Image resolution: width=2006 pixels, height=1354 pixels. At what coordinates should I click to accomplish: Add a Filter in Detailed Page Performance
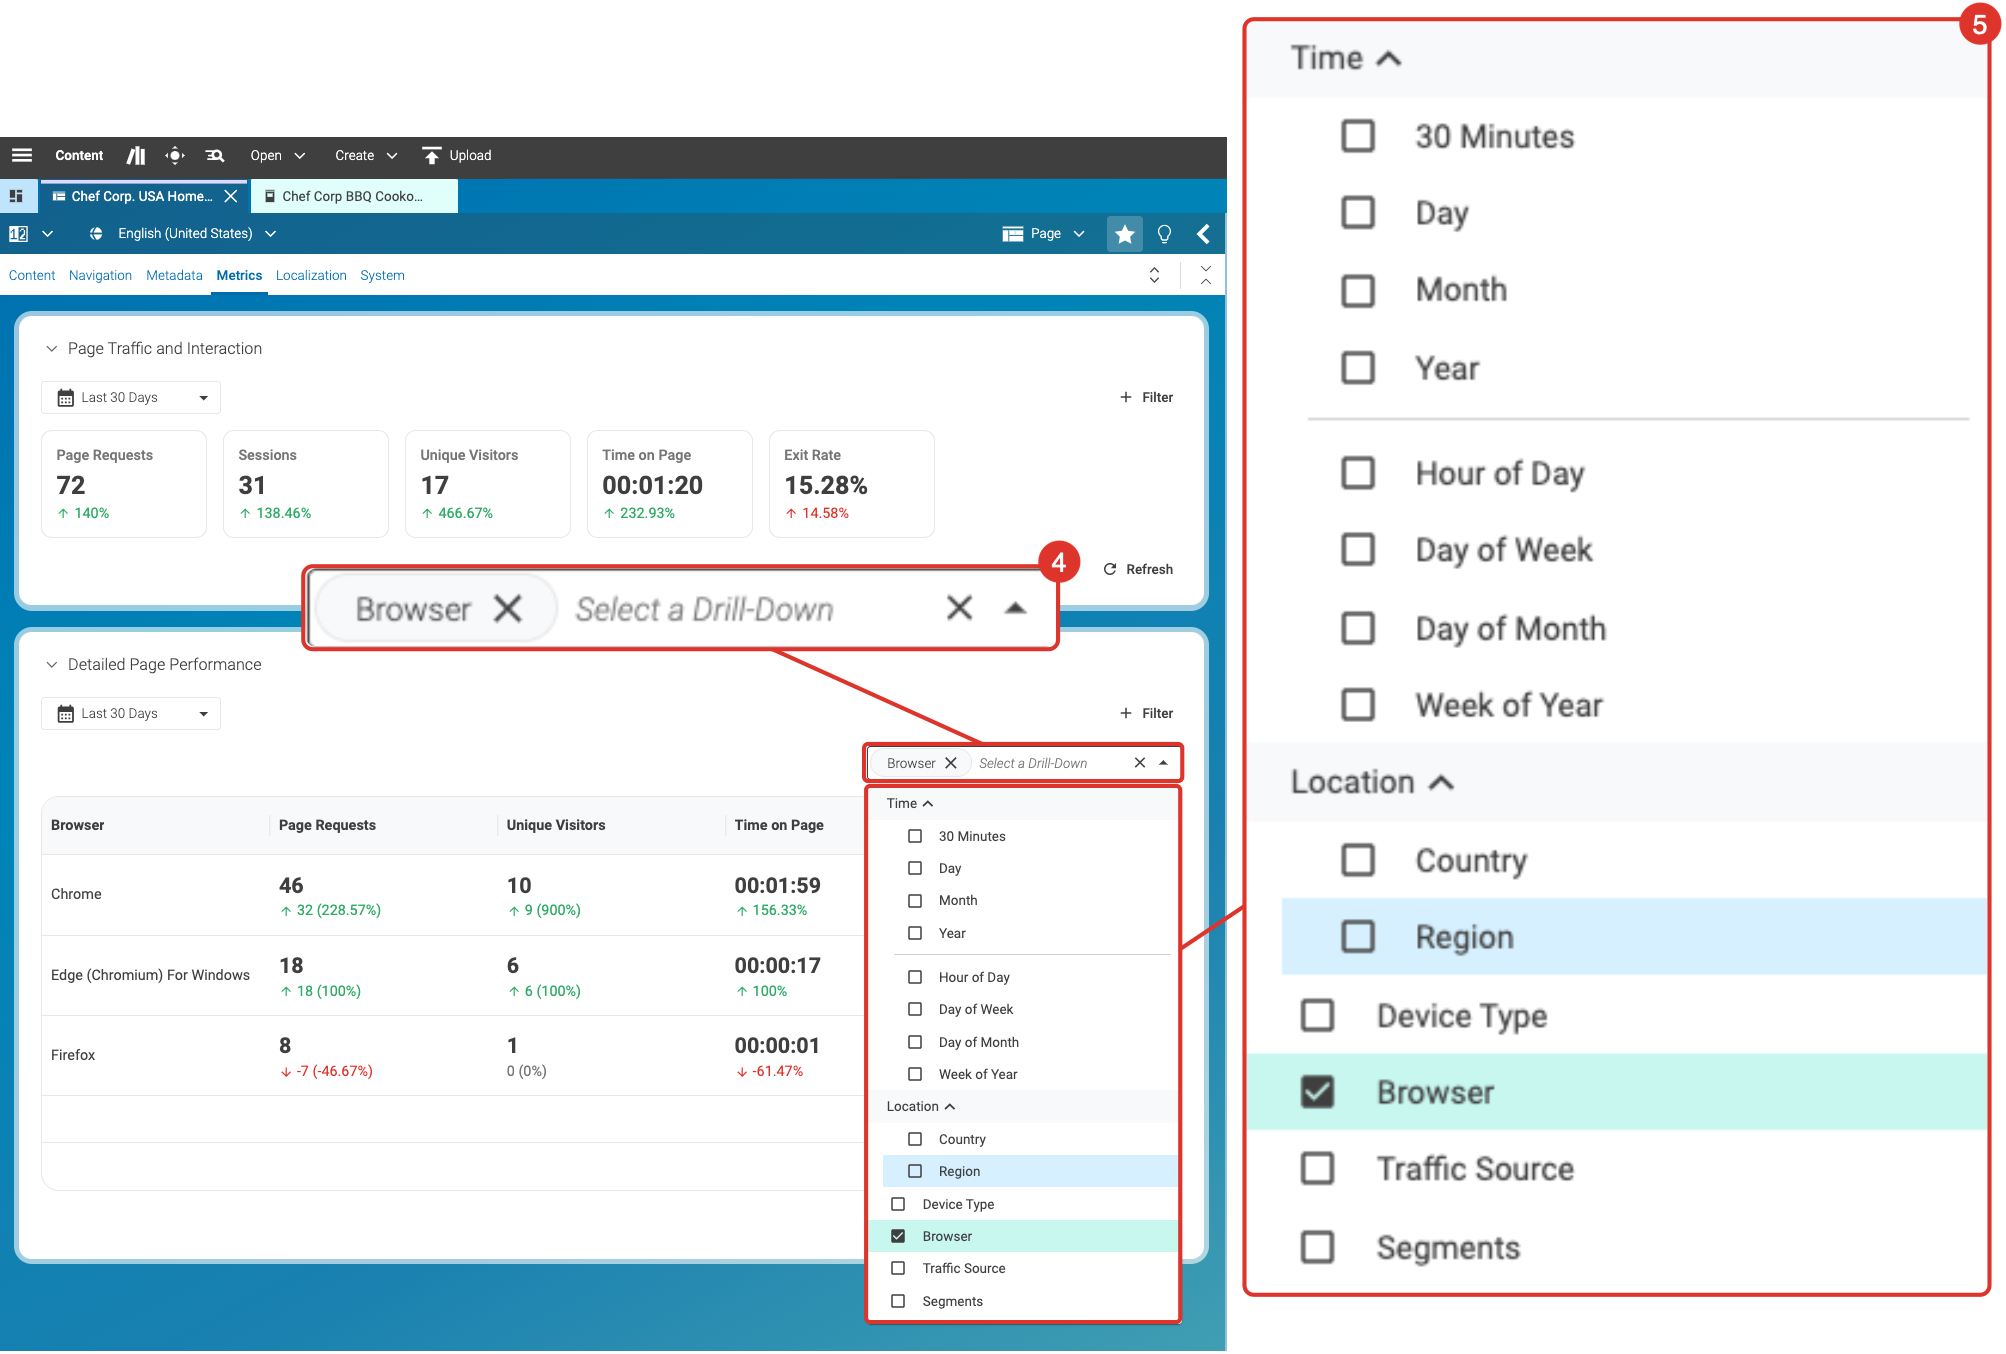(1146, 713)
